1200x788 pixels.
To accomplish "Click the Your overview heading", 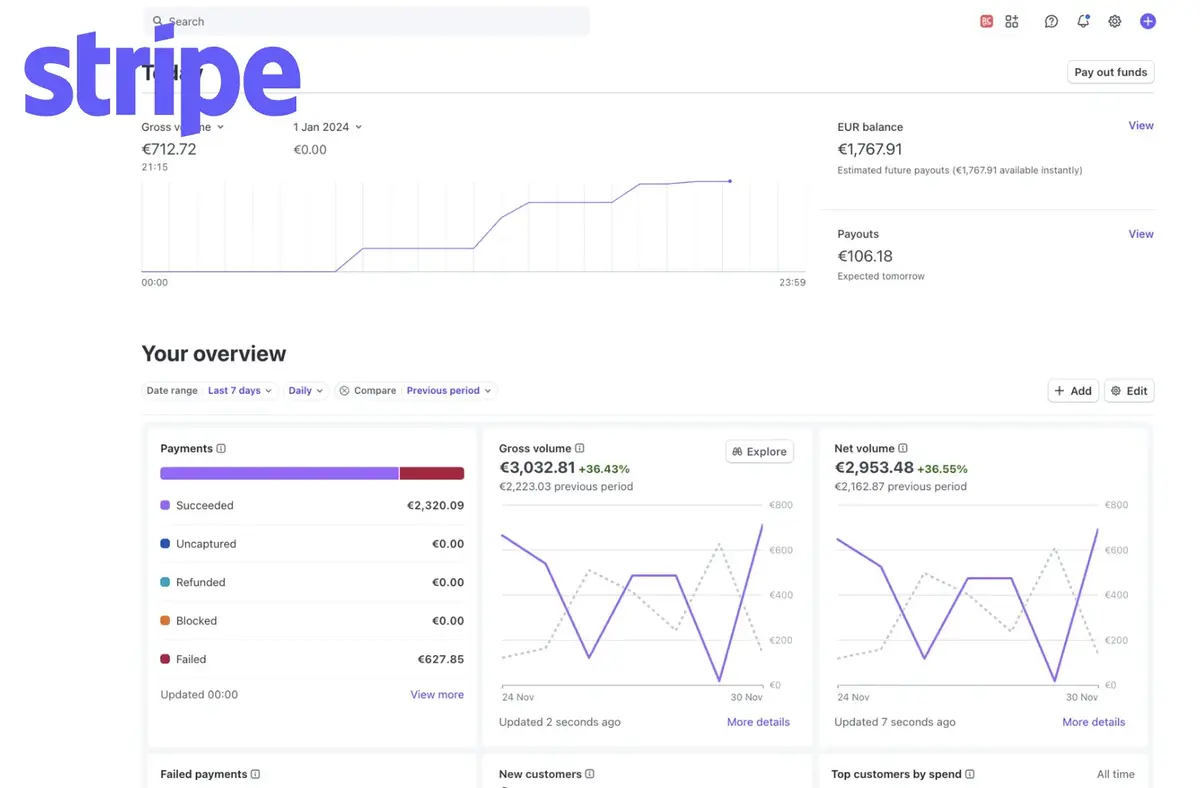I will 214,354.
